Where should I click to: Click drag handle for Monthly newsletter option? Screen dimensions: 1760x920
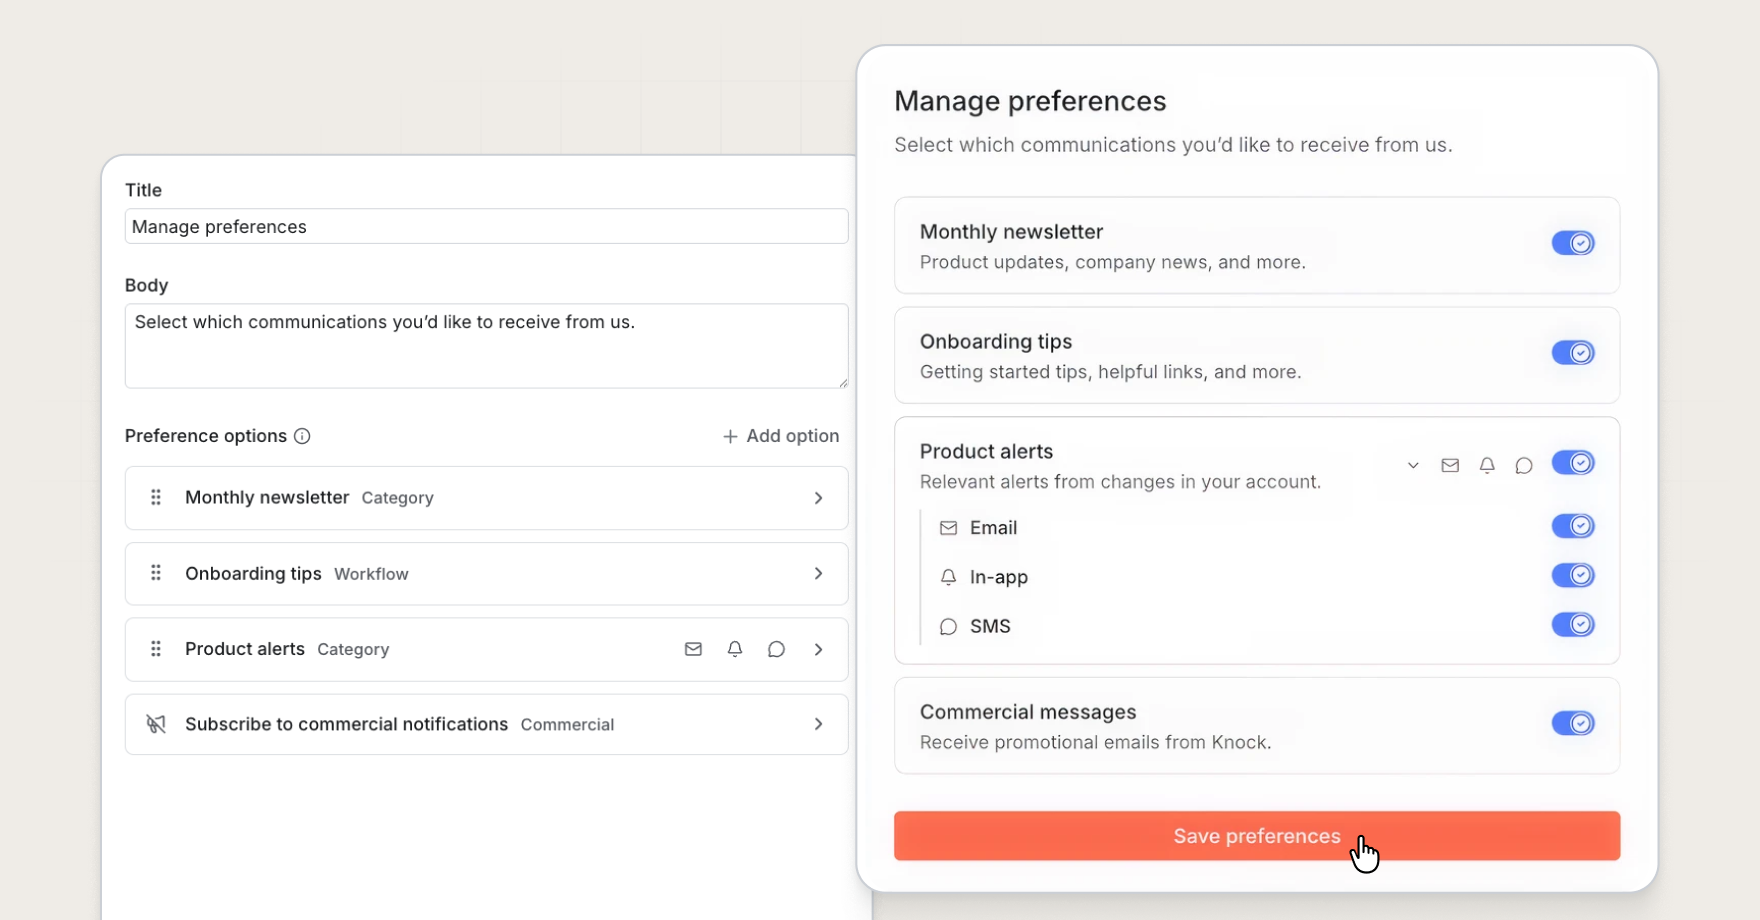[x=156, y=497]
